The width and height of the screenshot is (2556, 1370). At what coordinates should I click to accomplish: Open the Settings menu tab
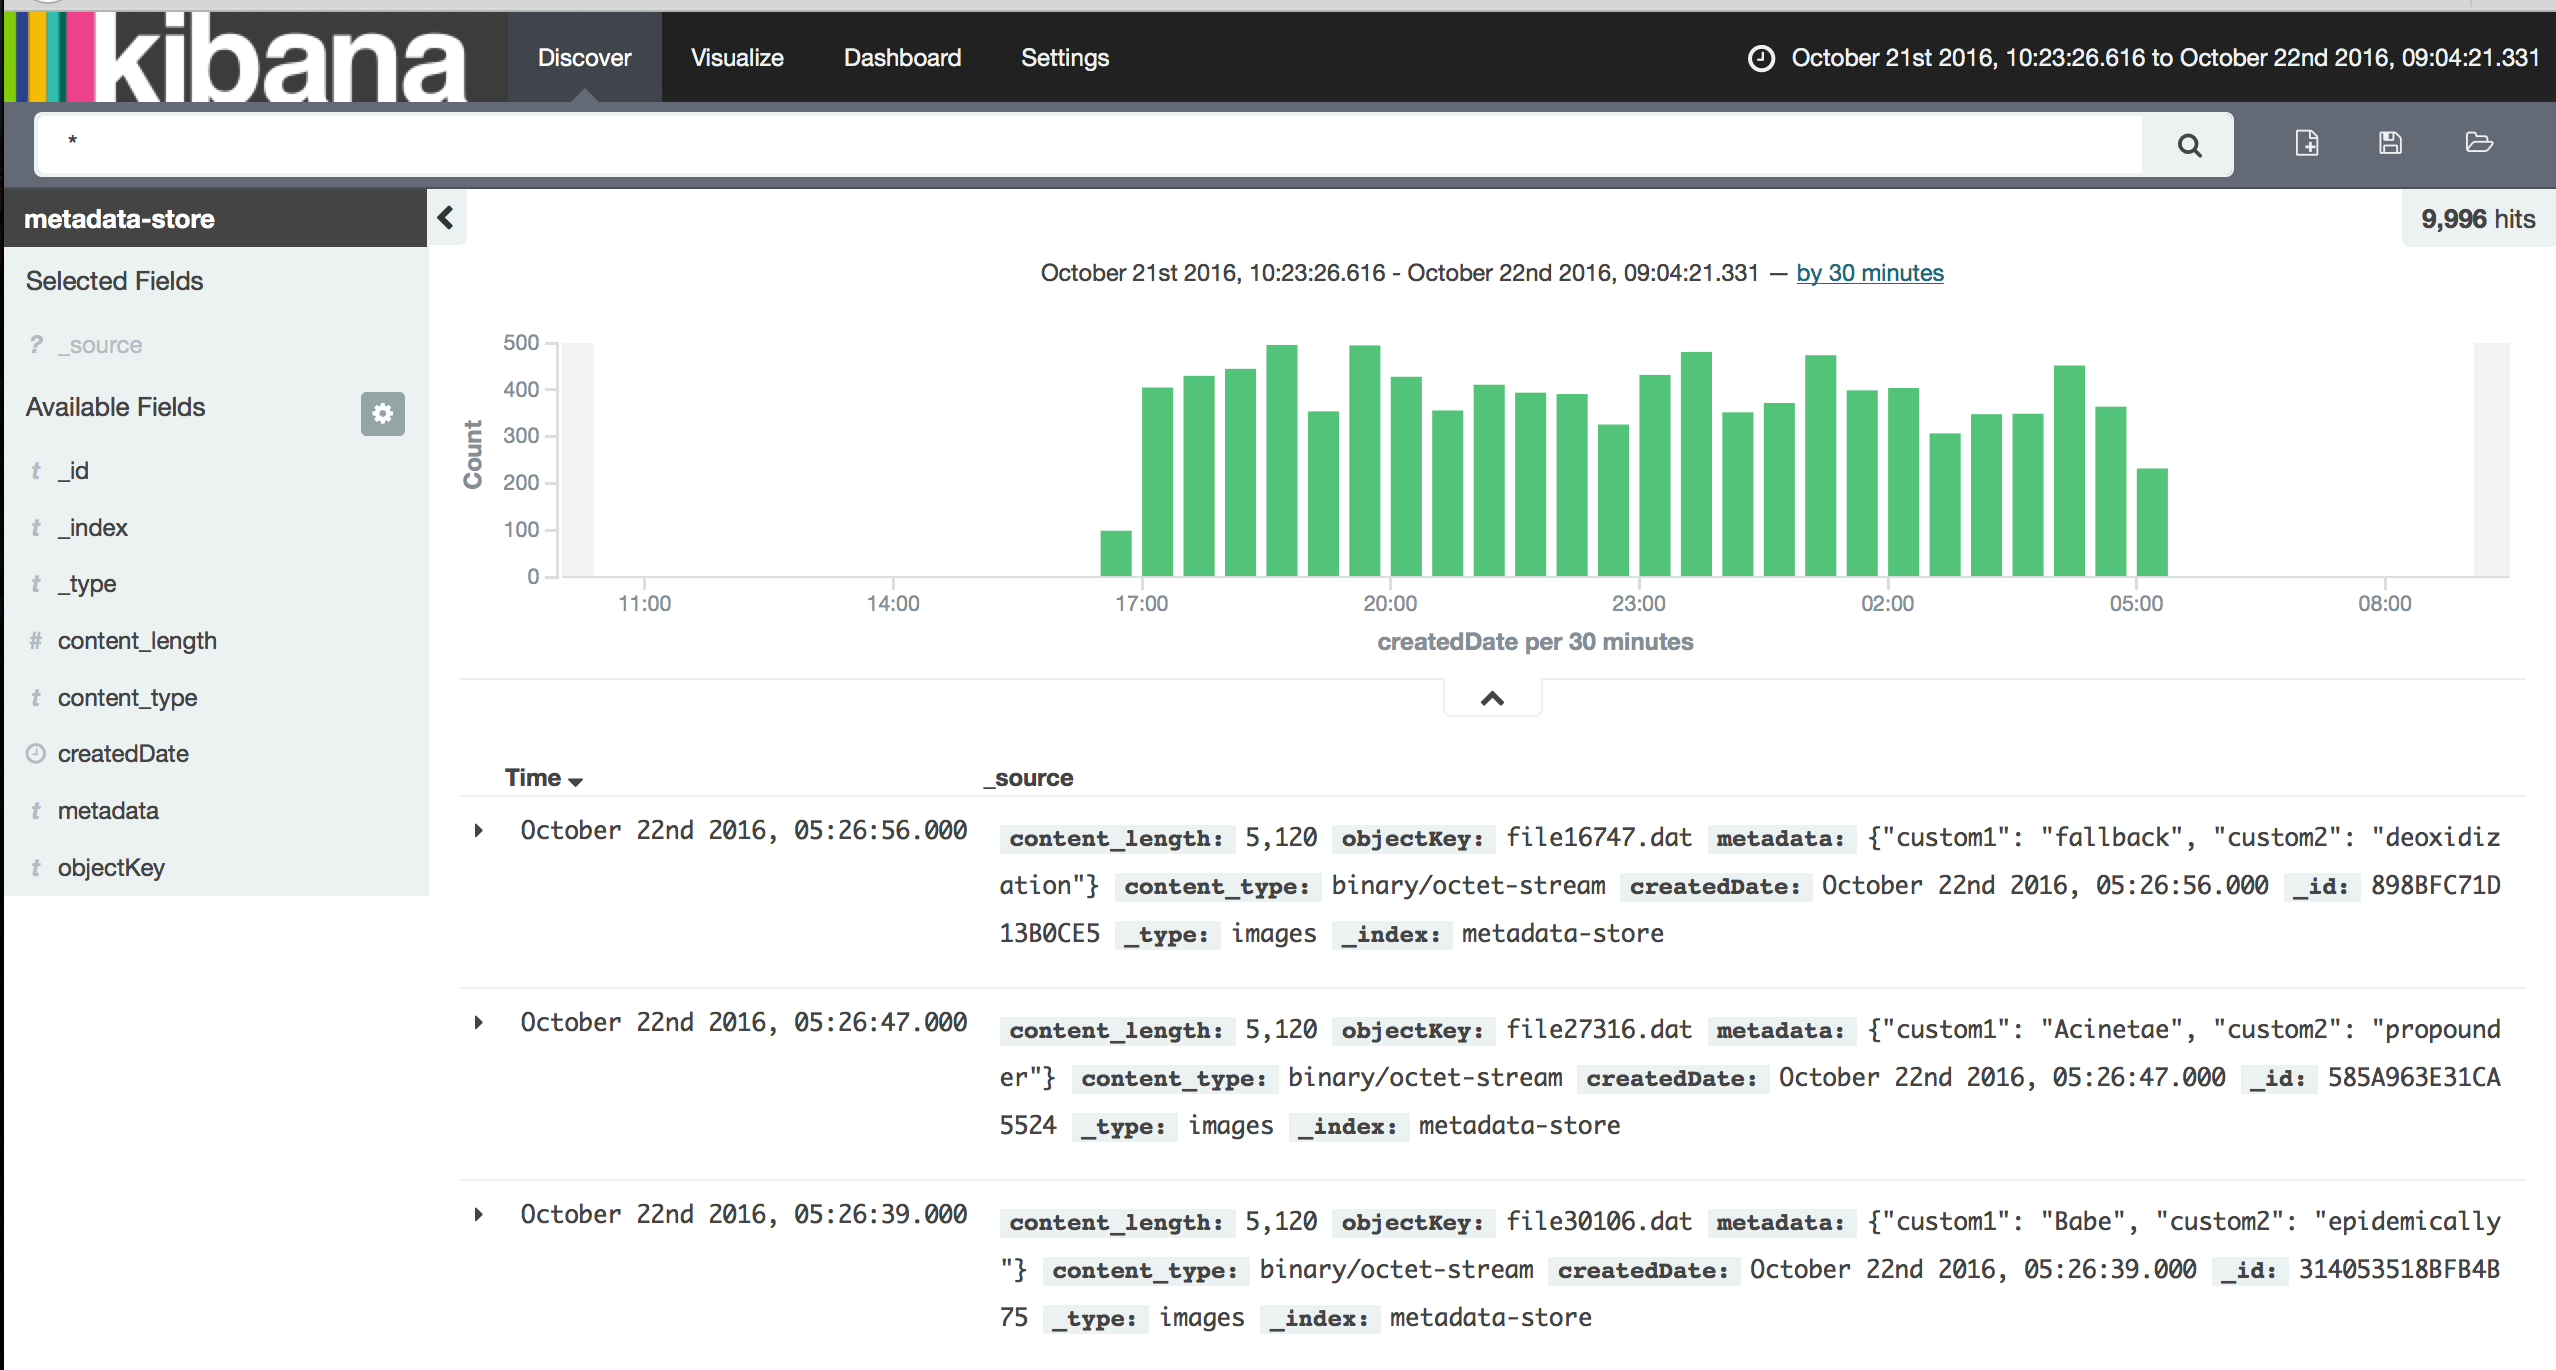pos(1065,58)
